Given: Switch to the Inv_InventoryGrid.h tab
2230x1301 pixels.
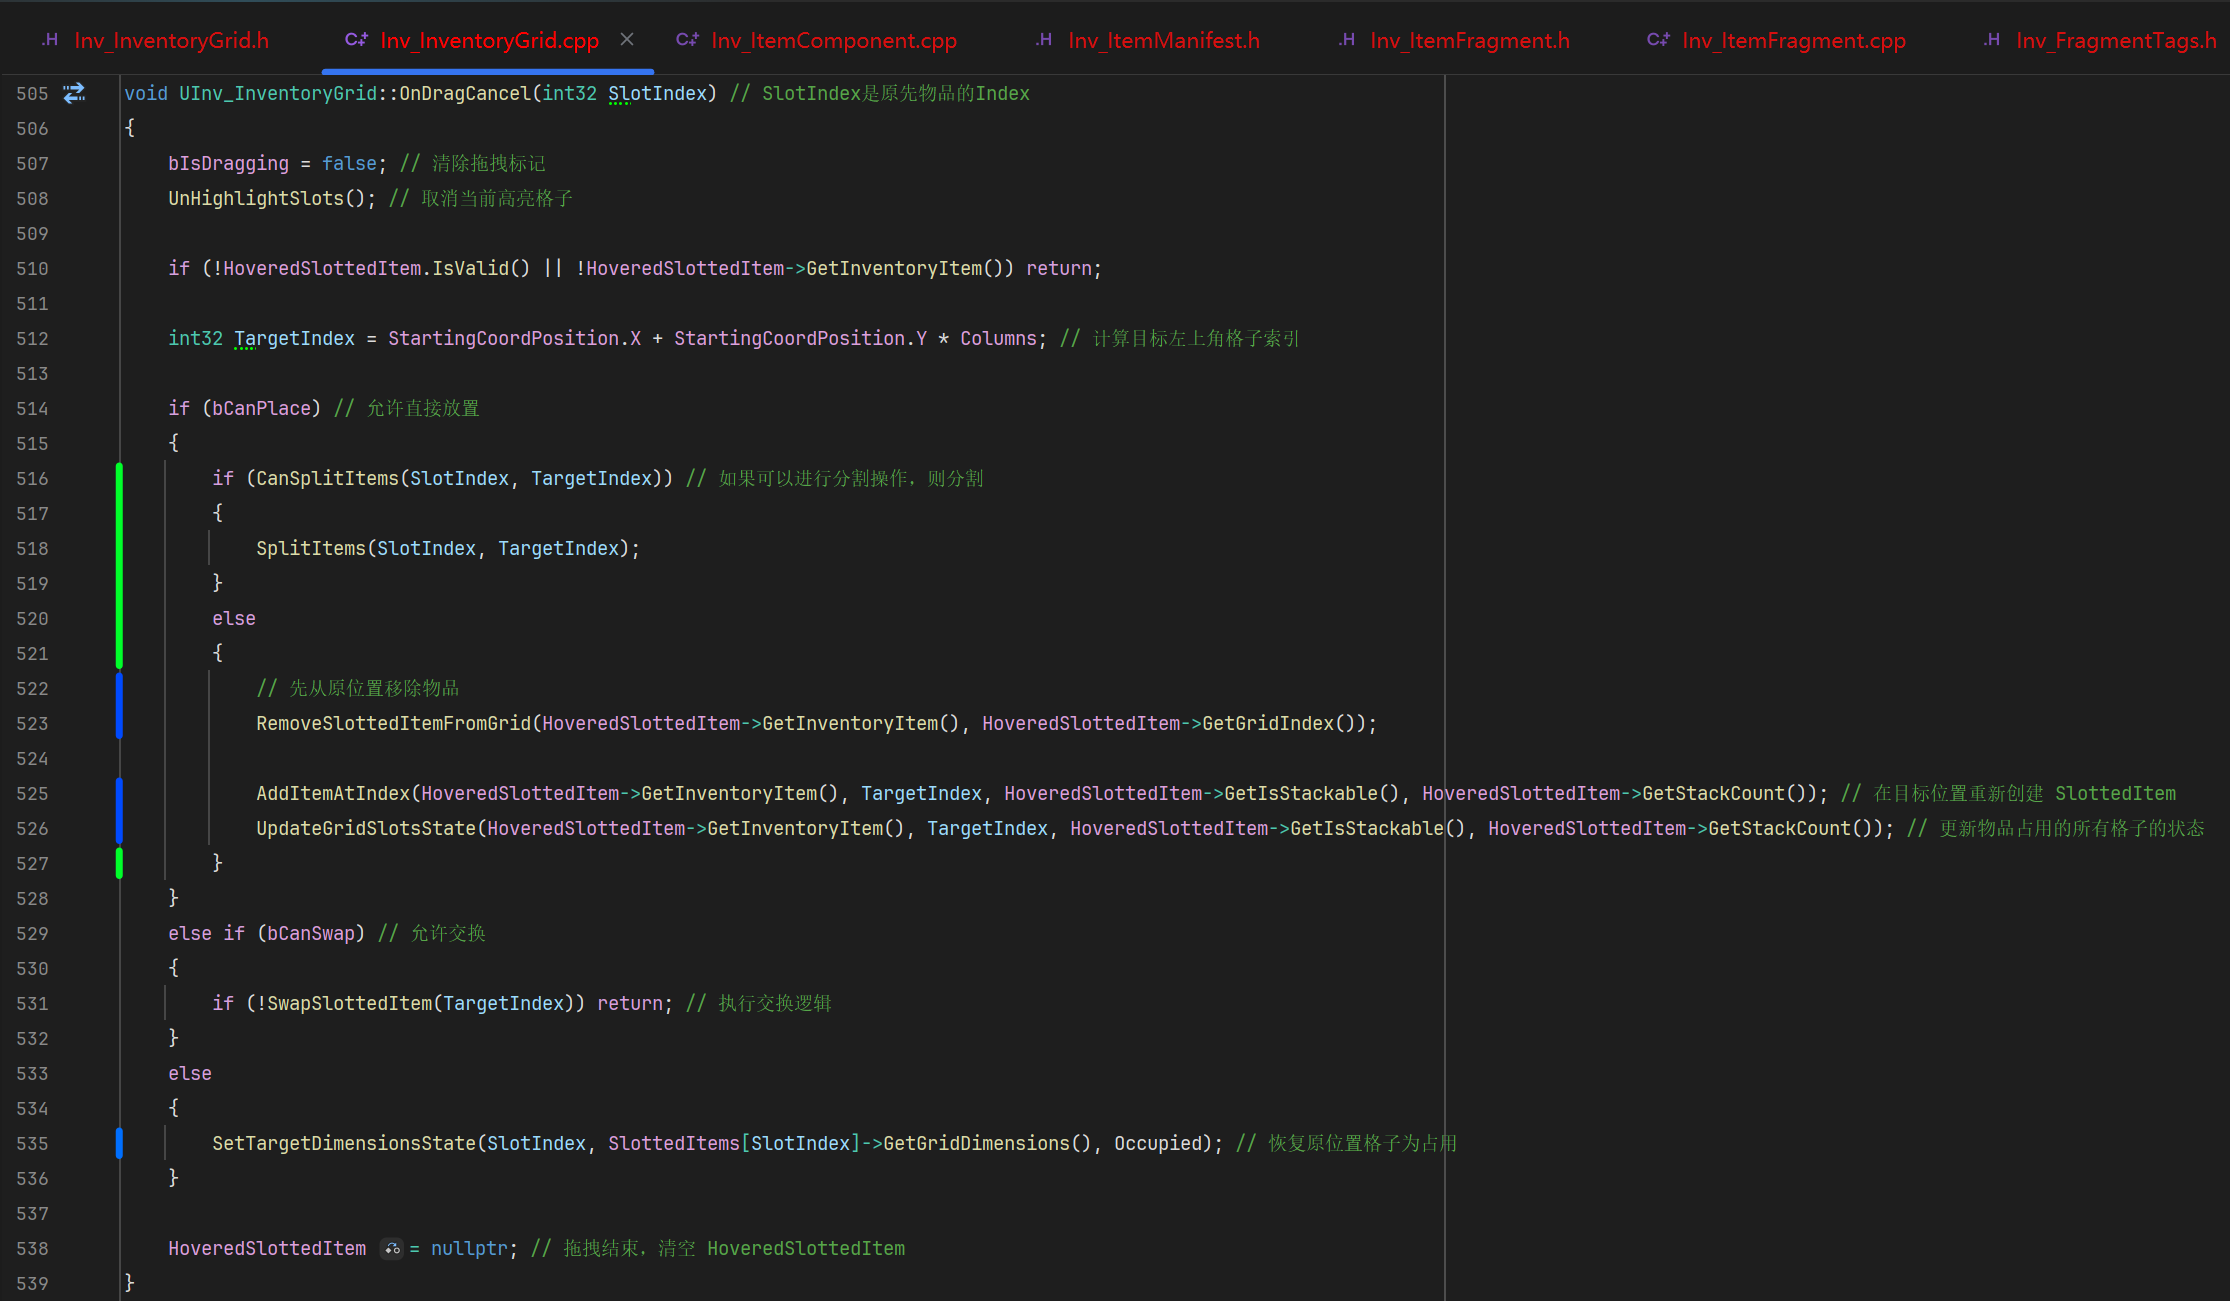Looking at the screenshot, I should coord(171,40).
